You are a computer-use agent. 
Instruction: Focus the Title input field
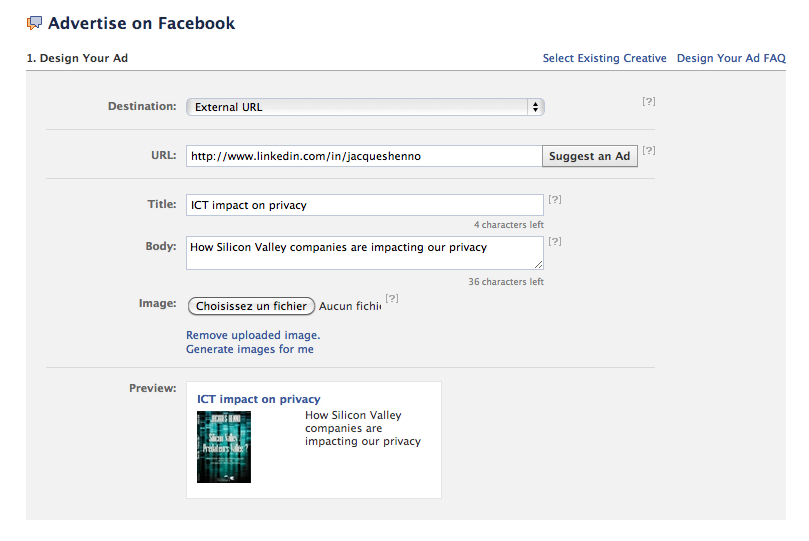[x=365, y=205]
